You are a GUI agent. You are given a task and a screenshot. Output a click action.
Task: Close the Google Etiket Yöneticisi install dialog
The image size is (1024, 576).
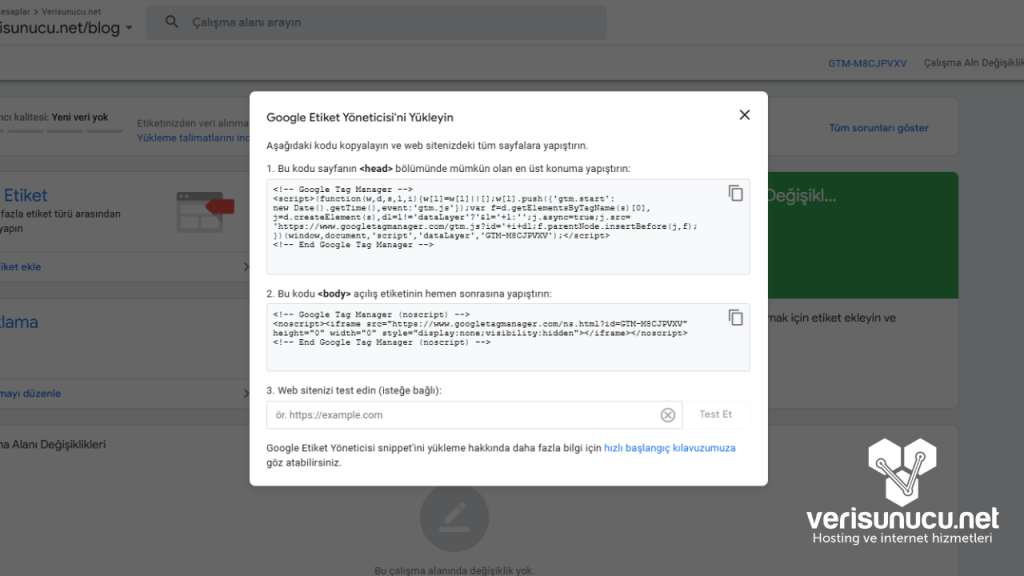click(x=744, y=115)
